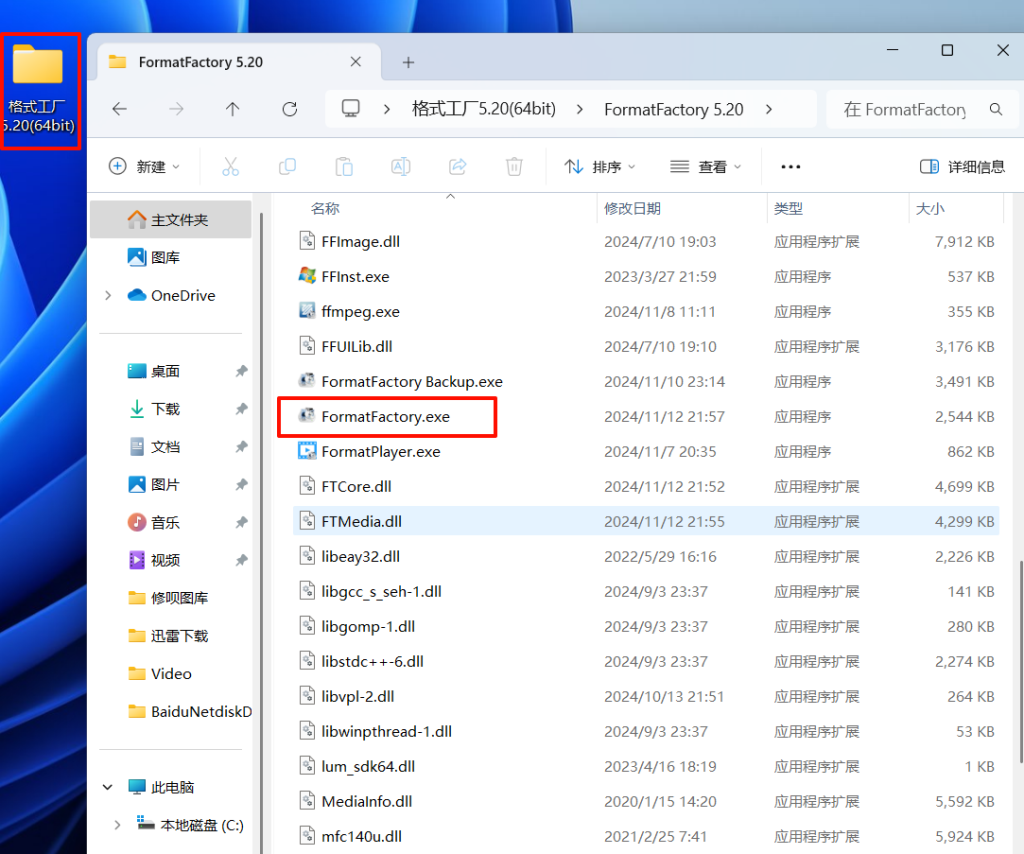Viewport: 1024px width, 854px height.
Task: Click 格式工厂5.20(64bit) breadcrumb in address bar
Action: (484, 109)
